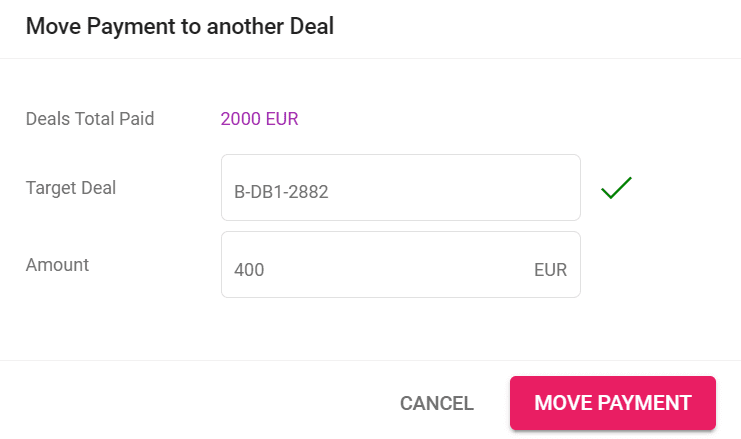Click the Amount label
This screenshot has height=439, width=741.
pos(57,265)
